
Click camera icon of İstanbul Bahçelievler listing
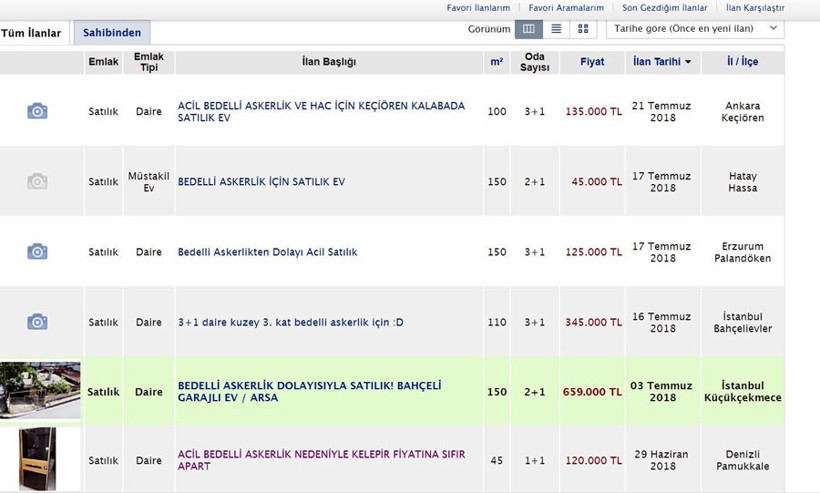click(37, 321)
